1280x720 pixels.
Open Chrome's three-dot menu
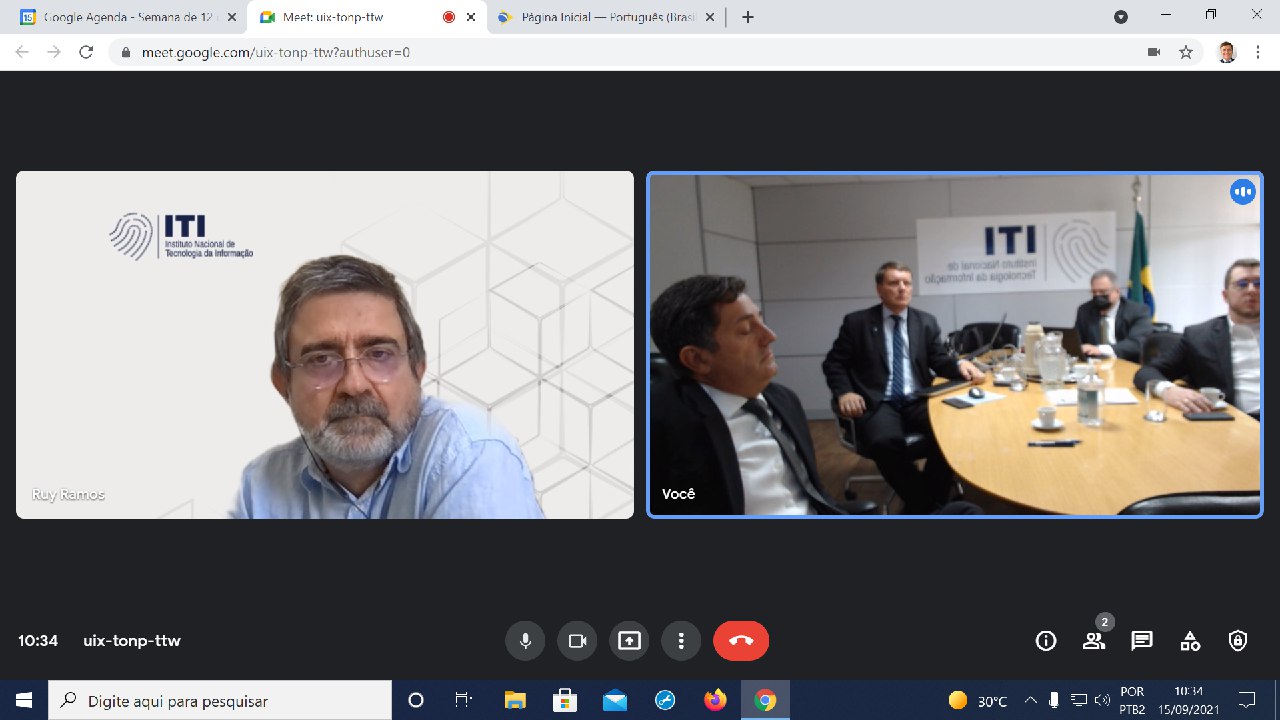(1257, 52)
